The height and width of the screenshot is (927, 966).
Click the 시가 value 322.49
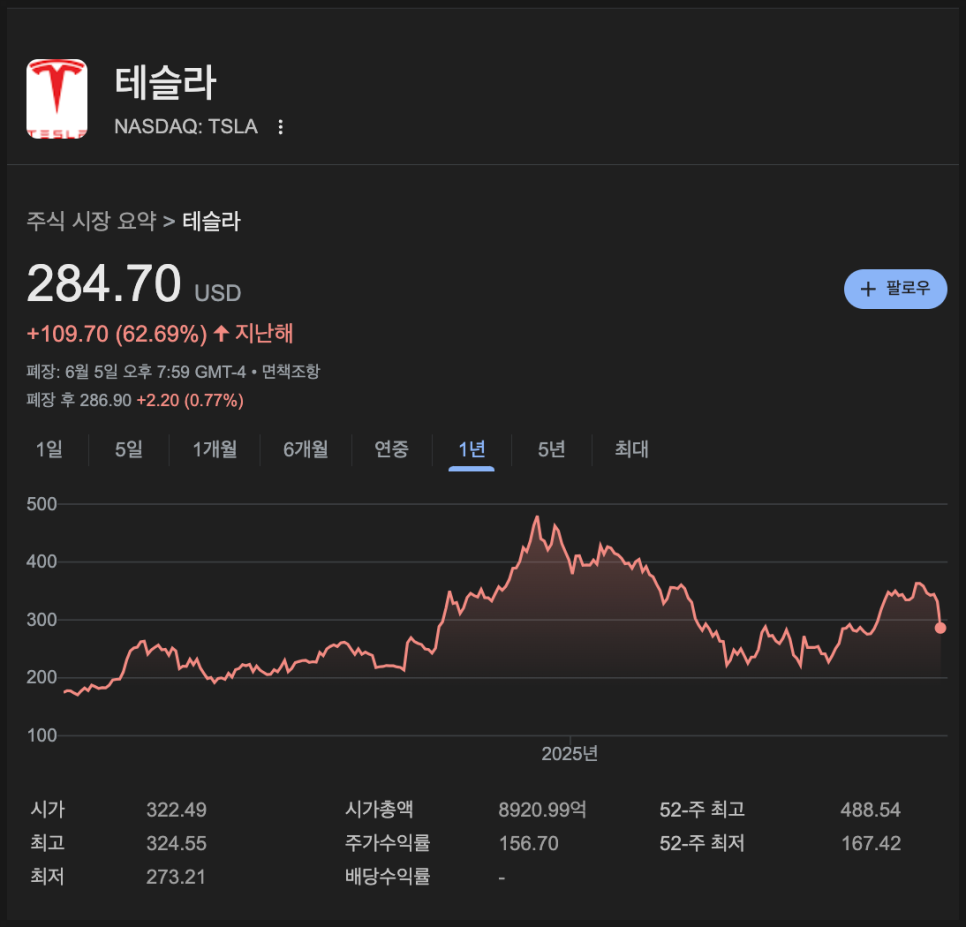pyautogui.click(x=176, y=809)
